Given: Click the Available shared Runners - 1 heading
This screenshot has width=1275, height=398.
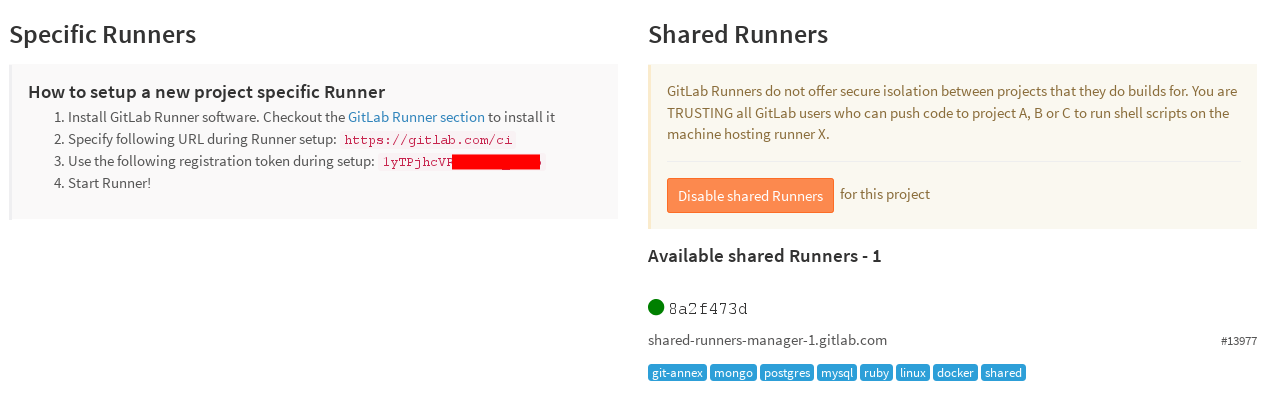Looking at the screenshot, I should point(764,256).
